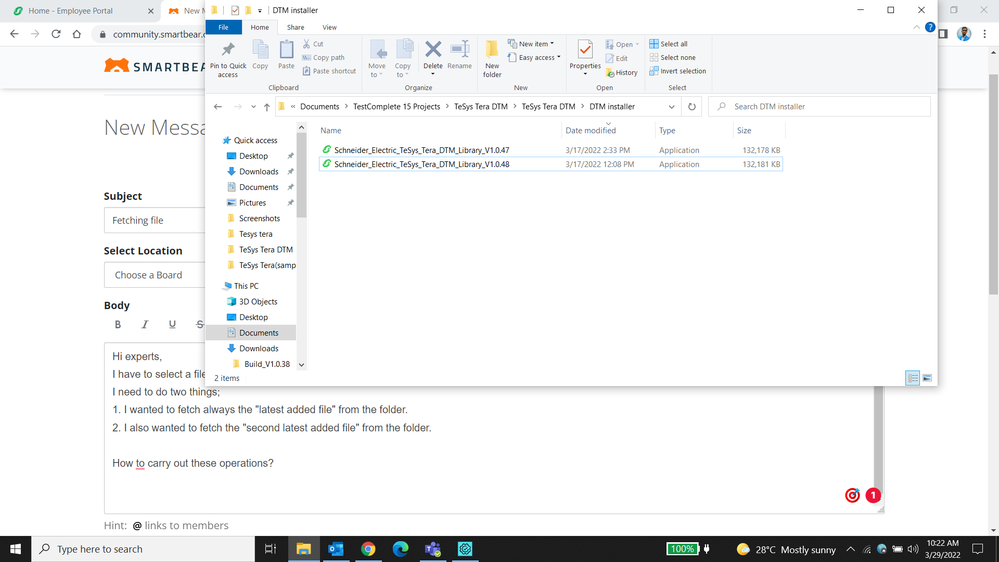Click the Up one level arrow
Image resolution: width=999 pixels, height=562 pixels.
pos(266,107)
